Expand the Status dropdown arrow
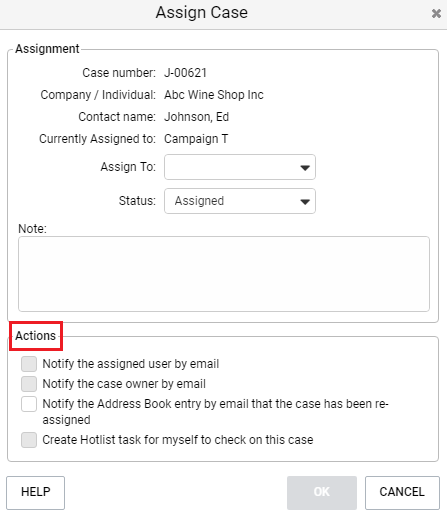447x520 pixels. (305, 201)
